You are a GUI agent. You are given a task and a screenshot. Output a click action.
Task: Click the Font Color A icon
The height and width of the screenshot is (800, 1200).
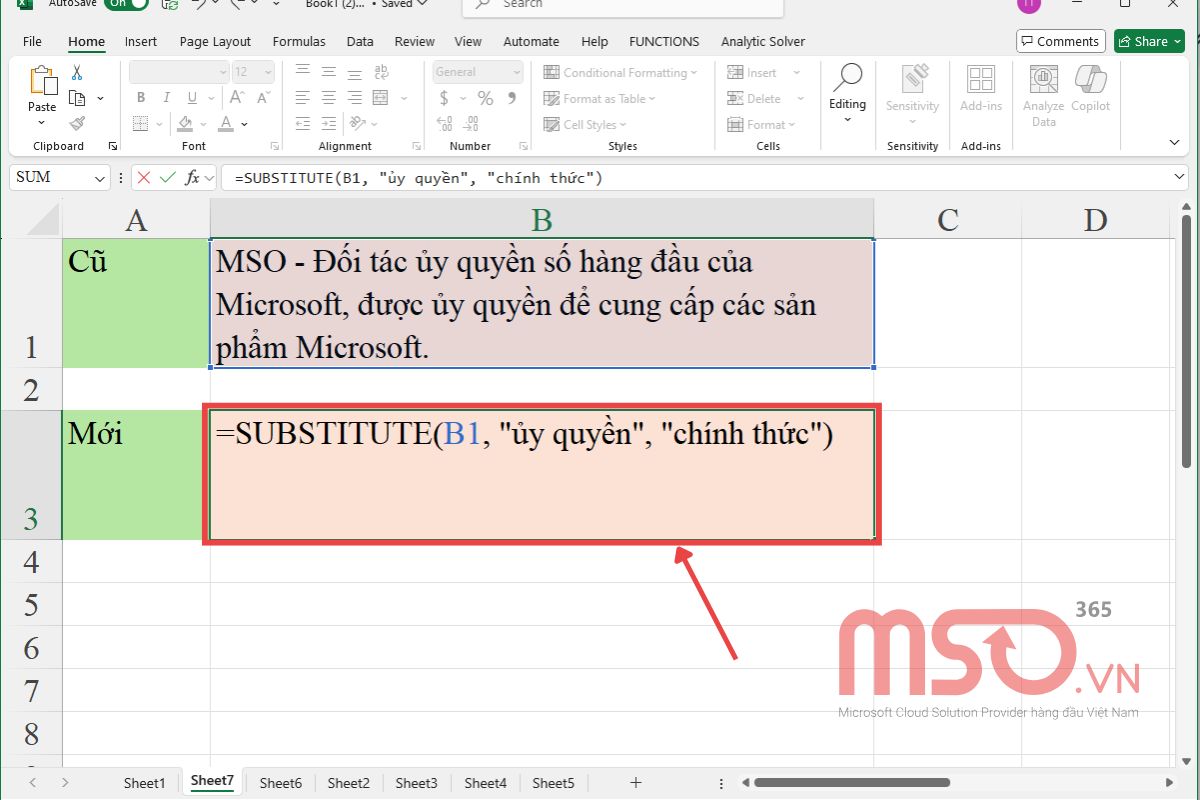click(x=226, y=124)
